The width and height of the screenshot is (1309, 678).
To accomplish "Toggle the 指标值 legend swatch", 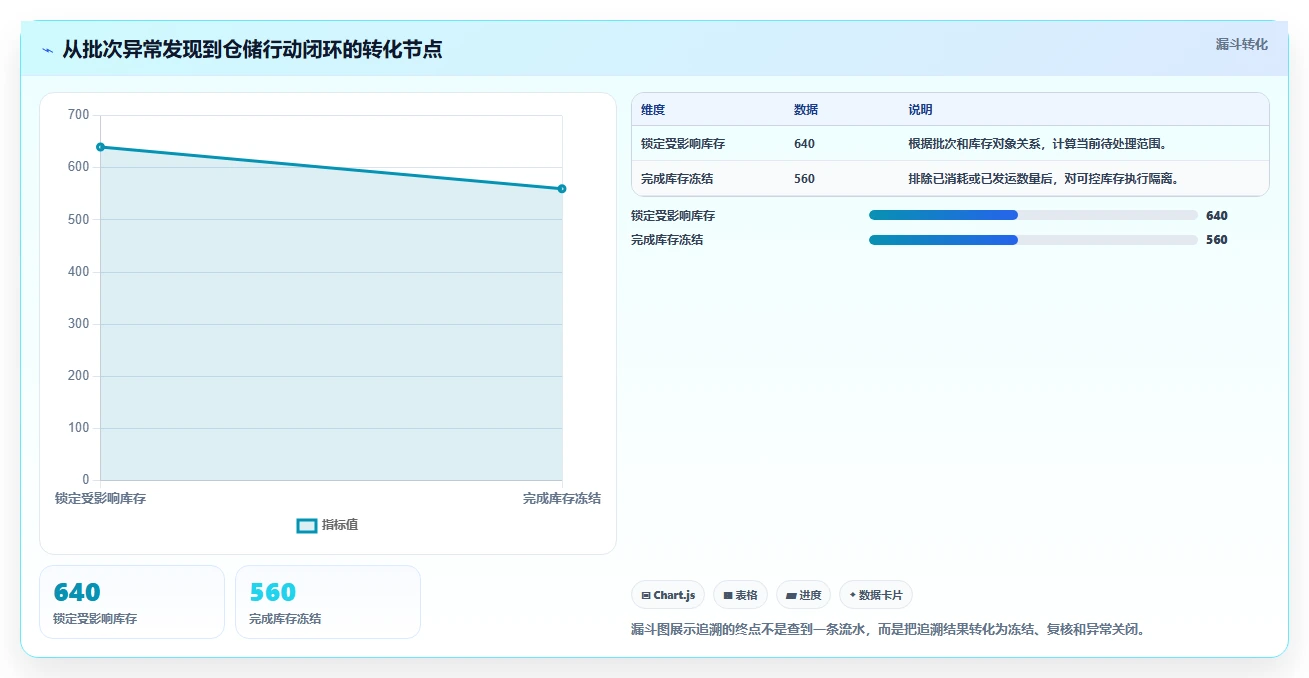I will point(307,526).
